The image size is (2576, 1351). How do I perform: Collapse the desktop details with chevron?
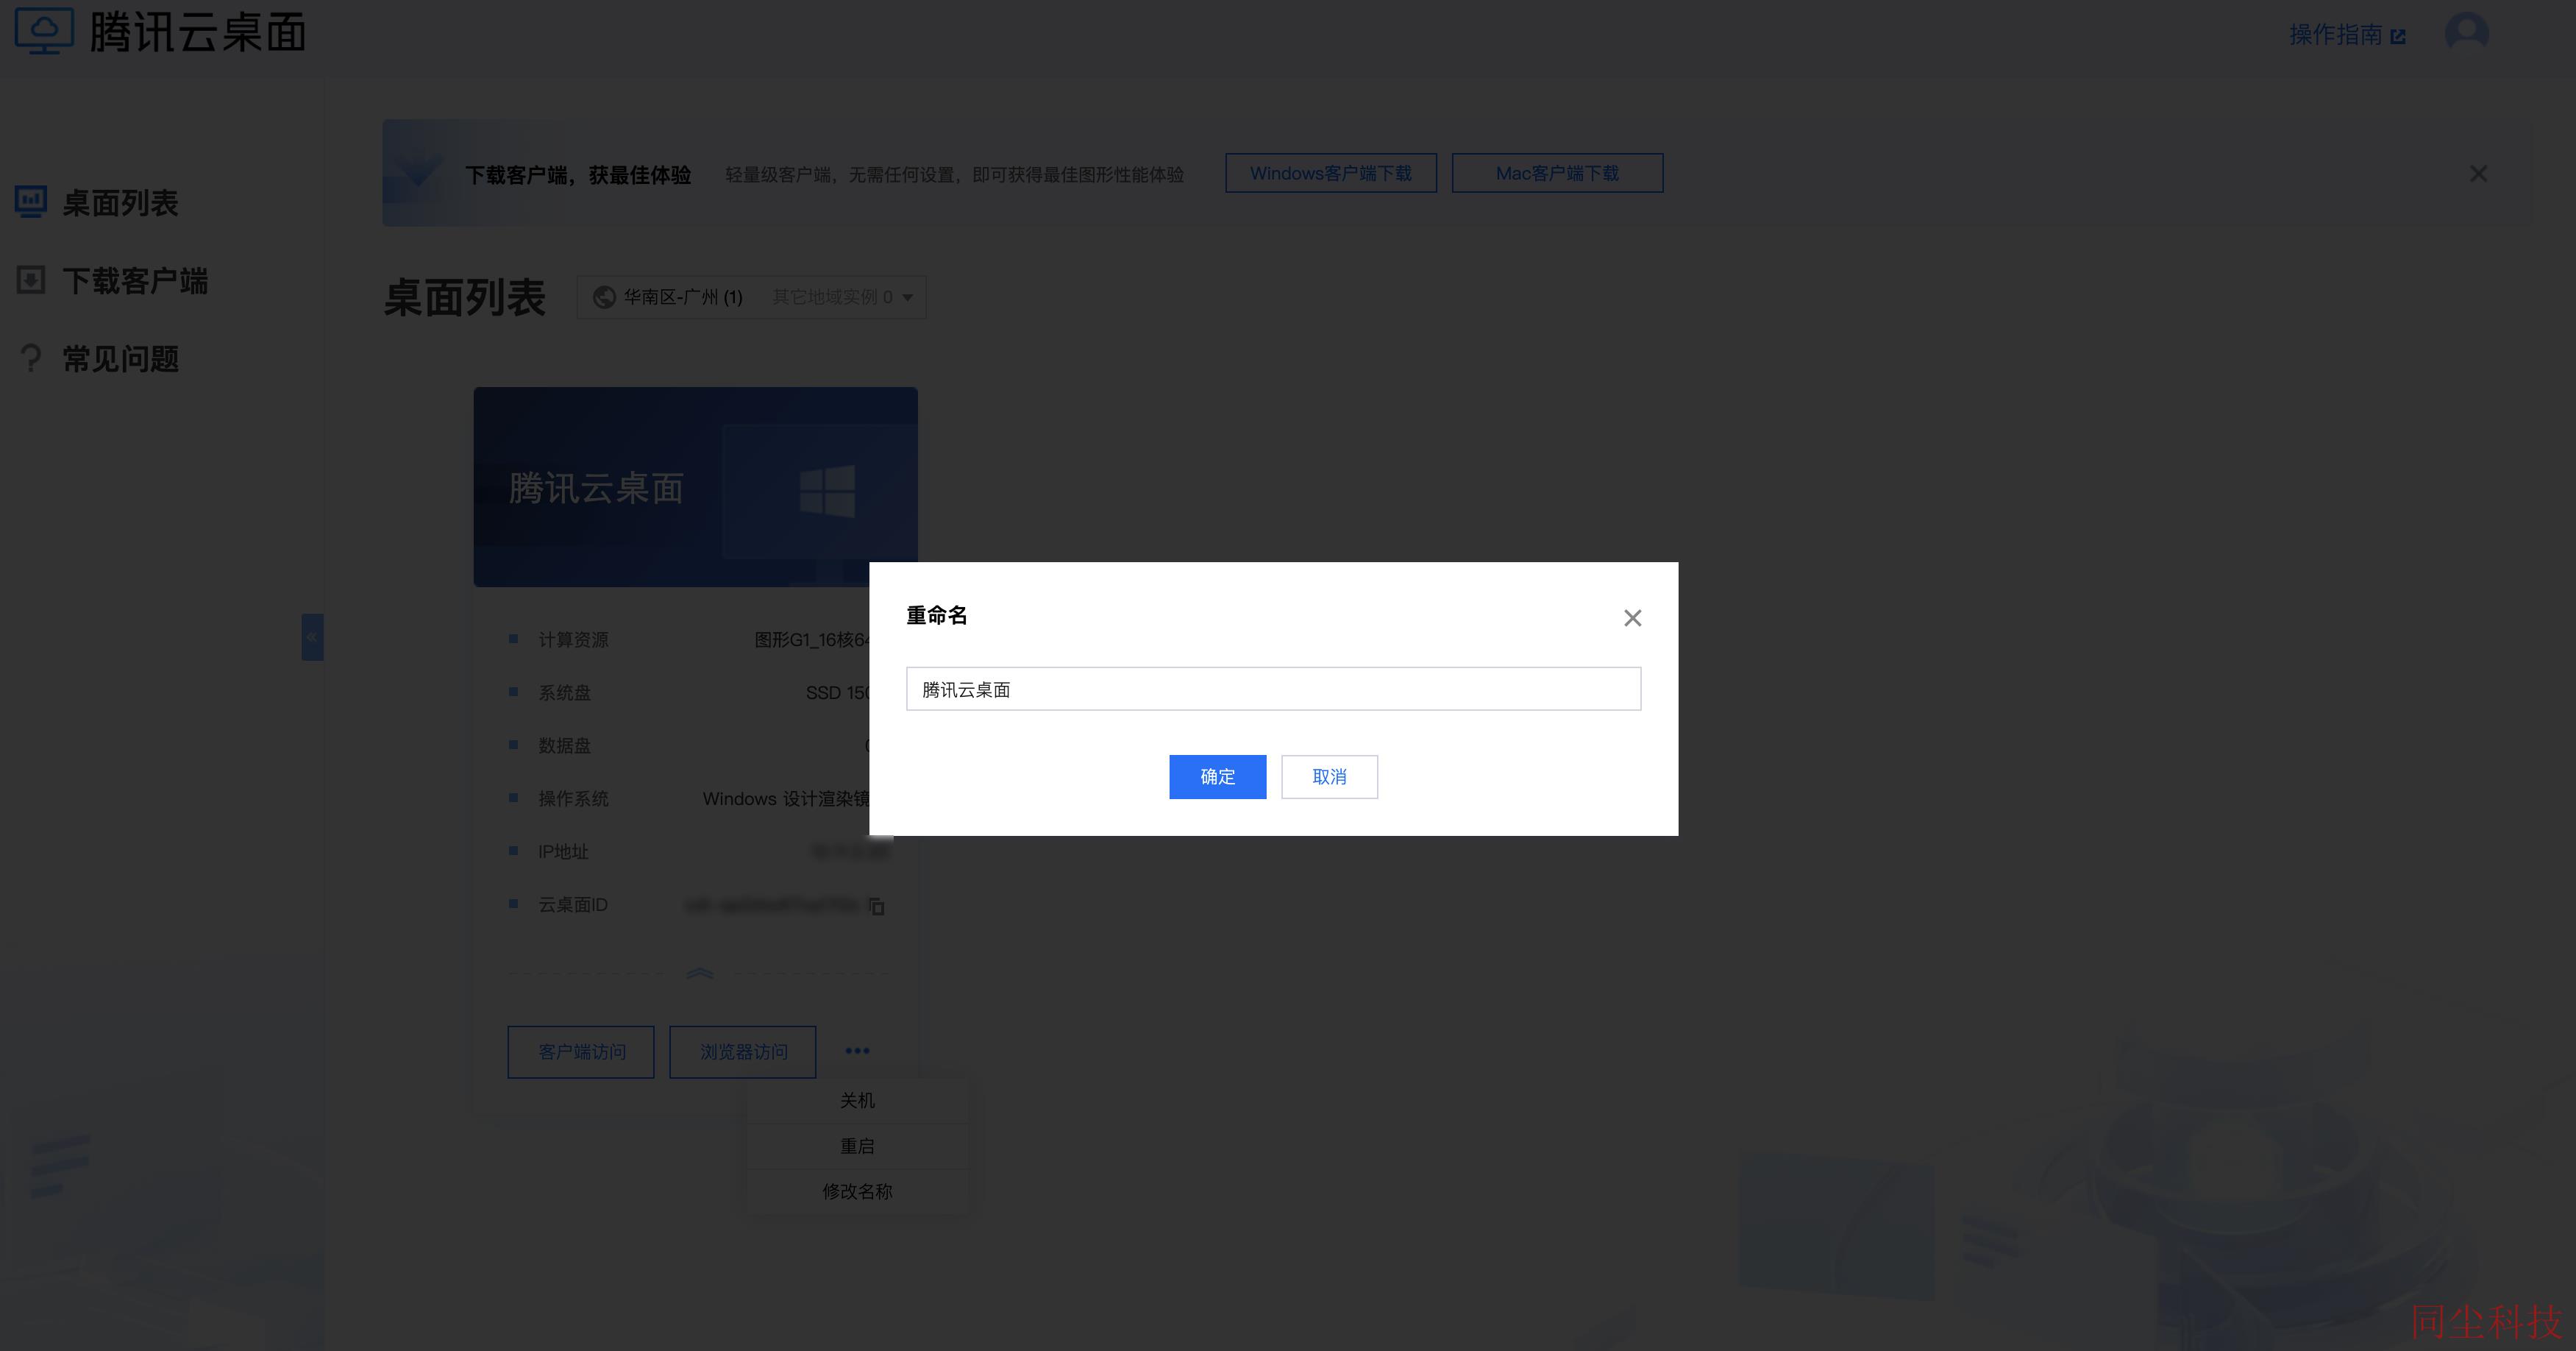pyautogui.click(x=699, y=973)
